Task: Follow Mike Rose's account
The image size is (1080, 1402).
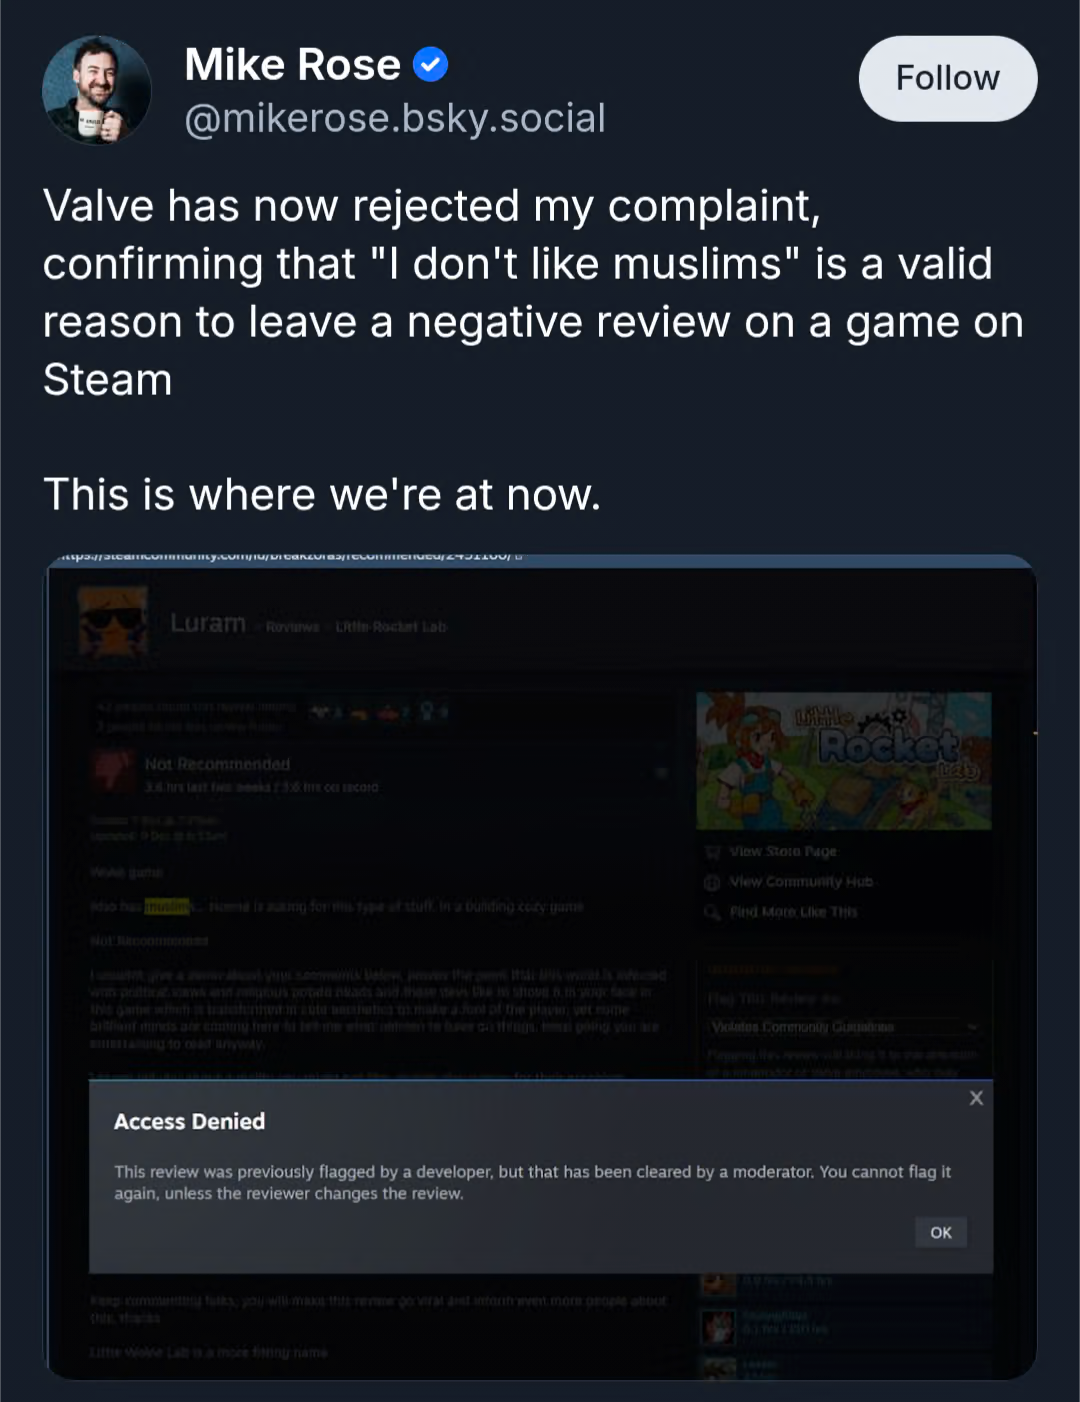Action: [x=947, y=78]
